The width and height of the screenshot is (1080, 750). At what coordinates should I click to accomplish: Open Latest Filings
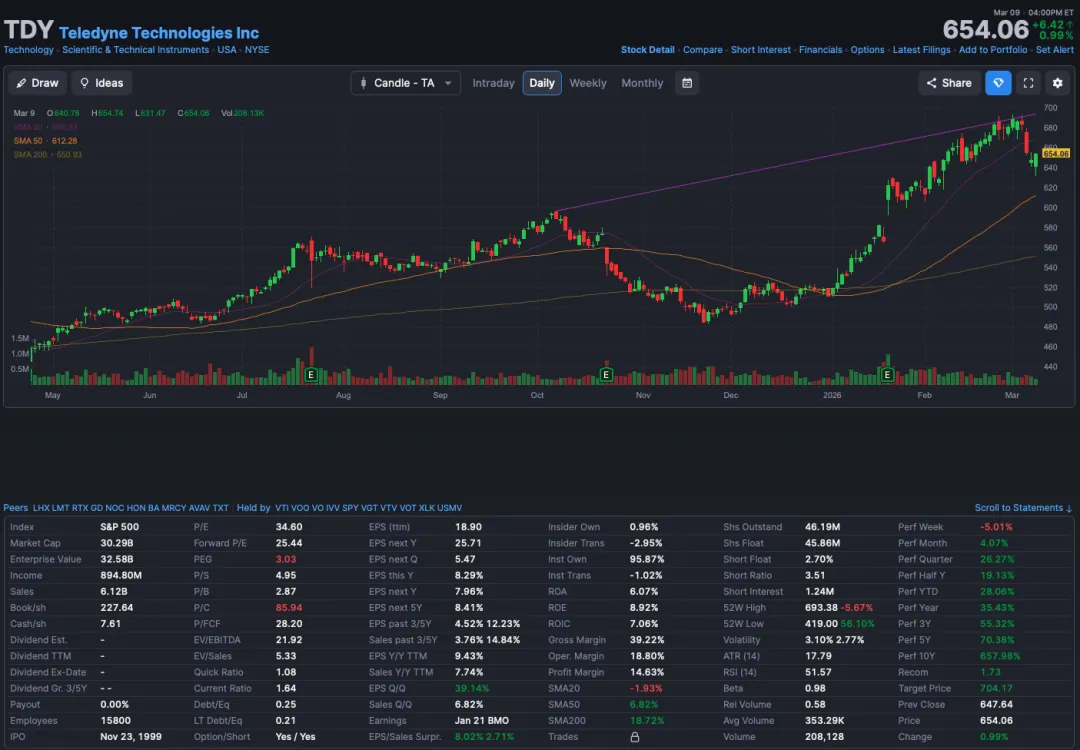pos(922,50)
